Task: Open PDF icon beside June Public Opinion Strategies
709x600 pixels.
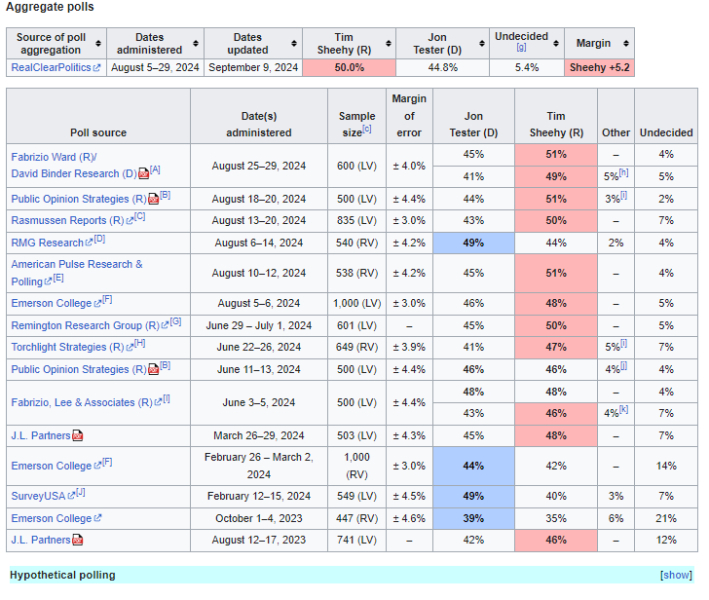Action: click(x=153, y=369)
